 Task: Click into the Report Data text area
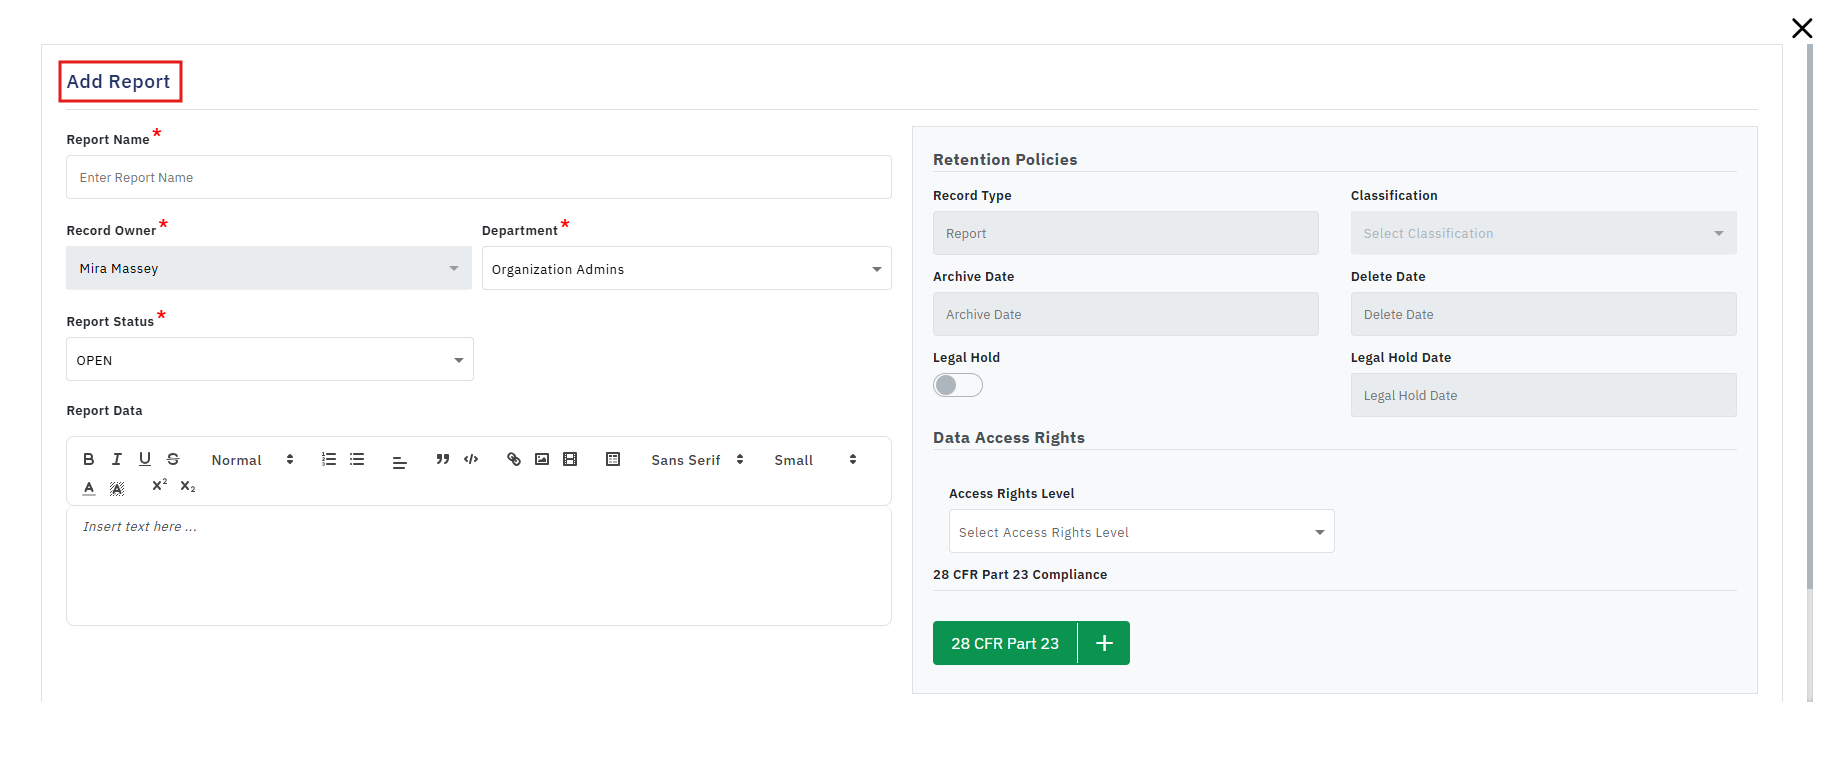[479, 566]
